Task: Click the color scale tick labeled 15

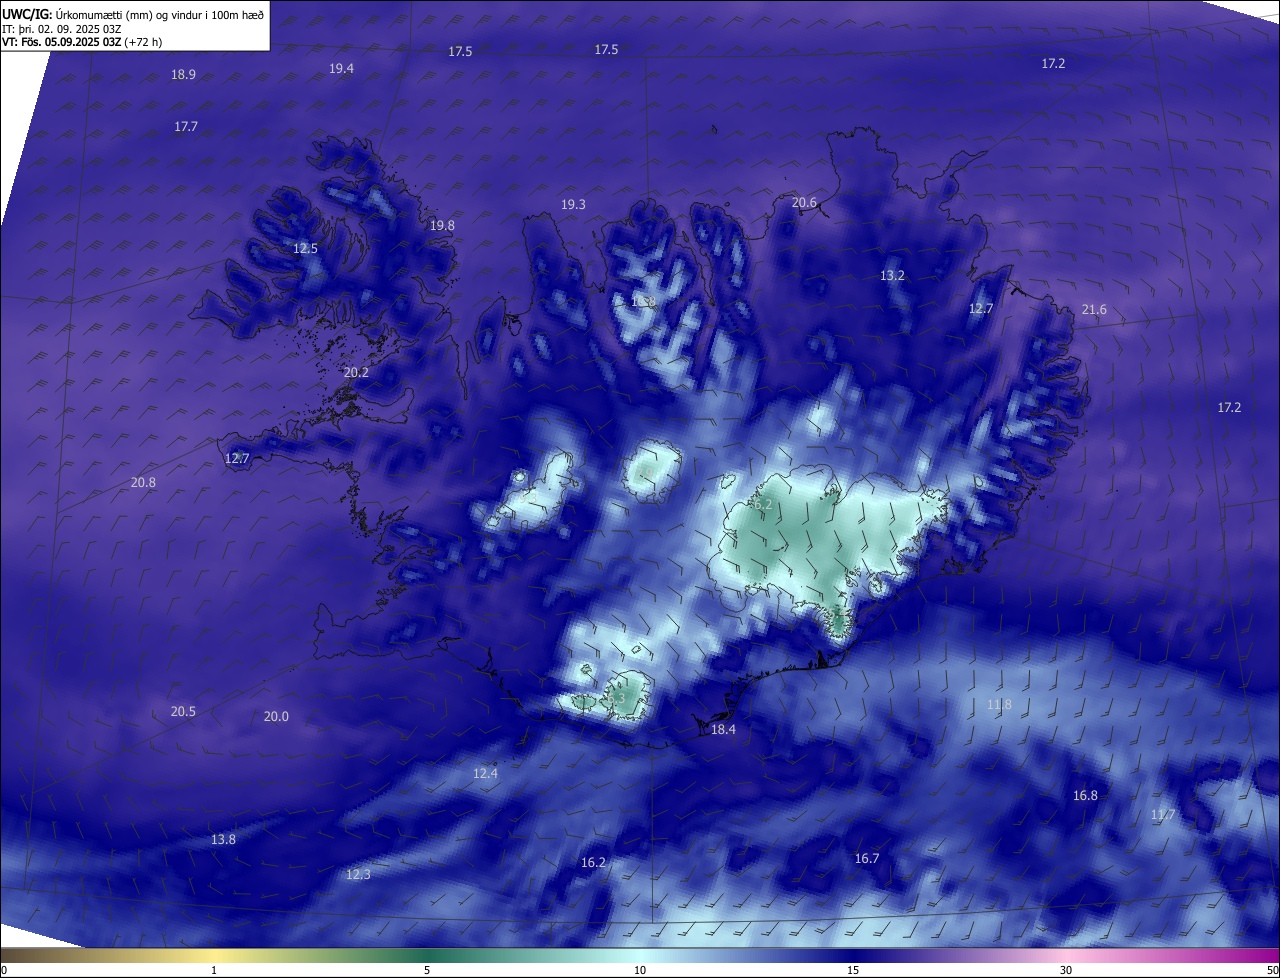Action: click(x=853, y=970)
